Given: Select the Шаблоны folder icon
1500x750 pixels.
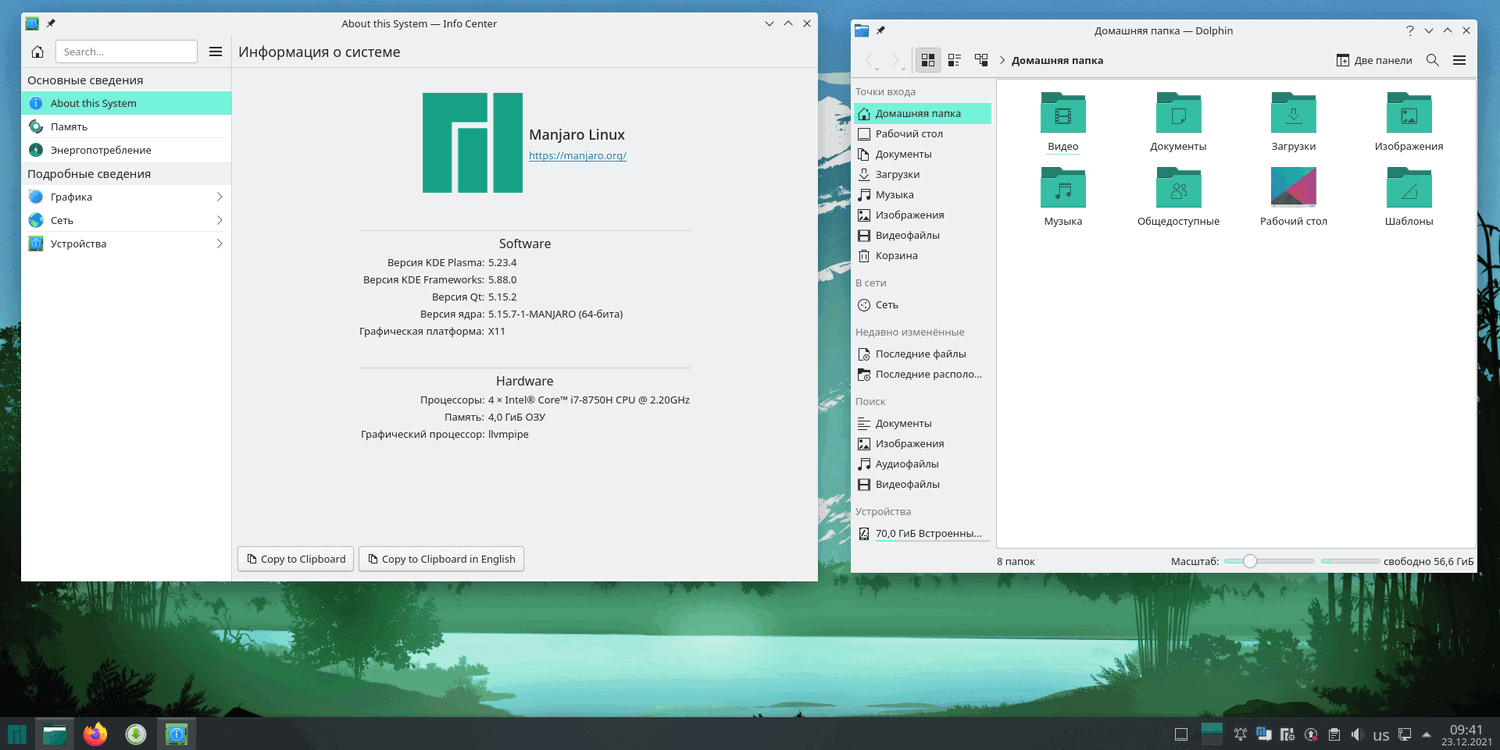Looking at the screenshot, I should pyautogui.click(x=1409, y=187).
